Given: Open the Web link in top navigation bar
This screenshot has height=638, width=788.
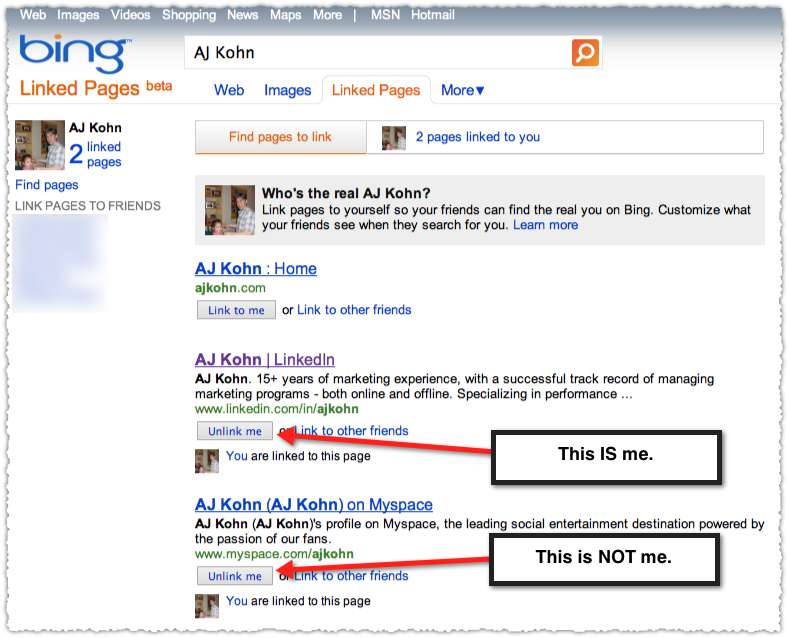Looking at the screenshot, I should pos(33,15).
